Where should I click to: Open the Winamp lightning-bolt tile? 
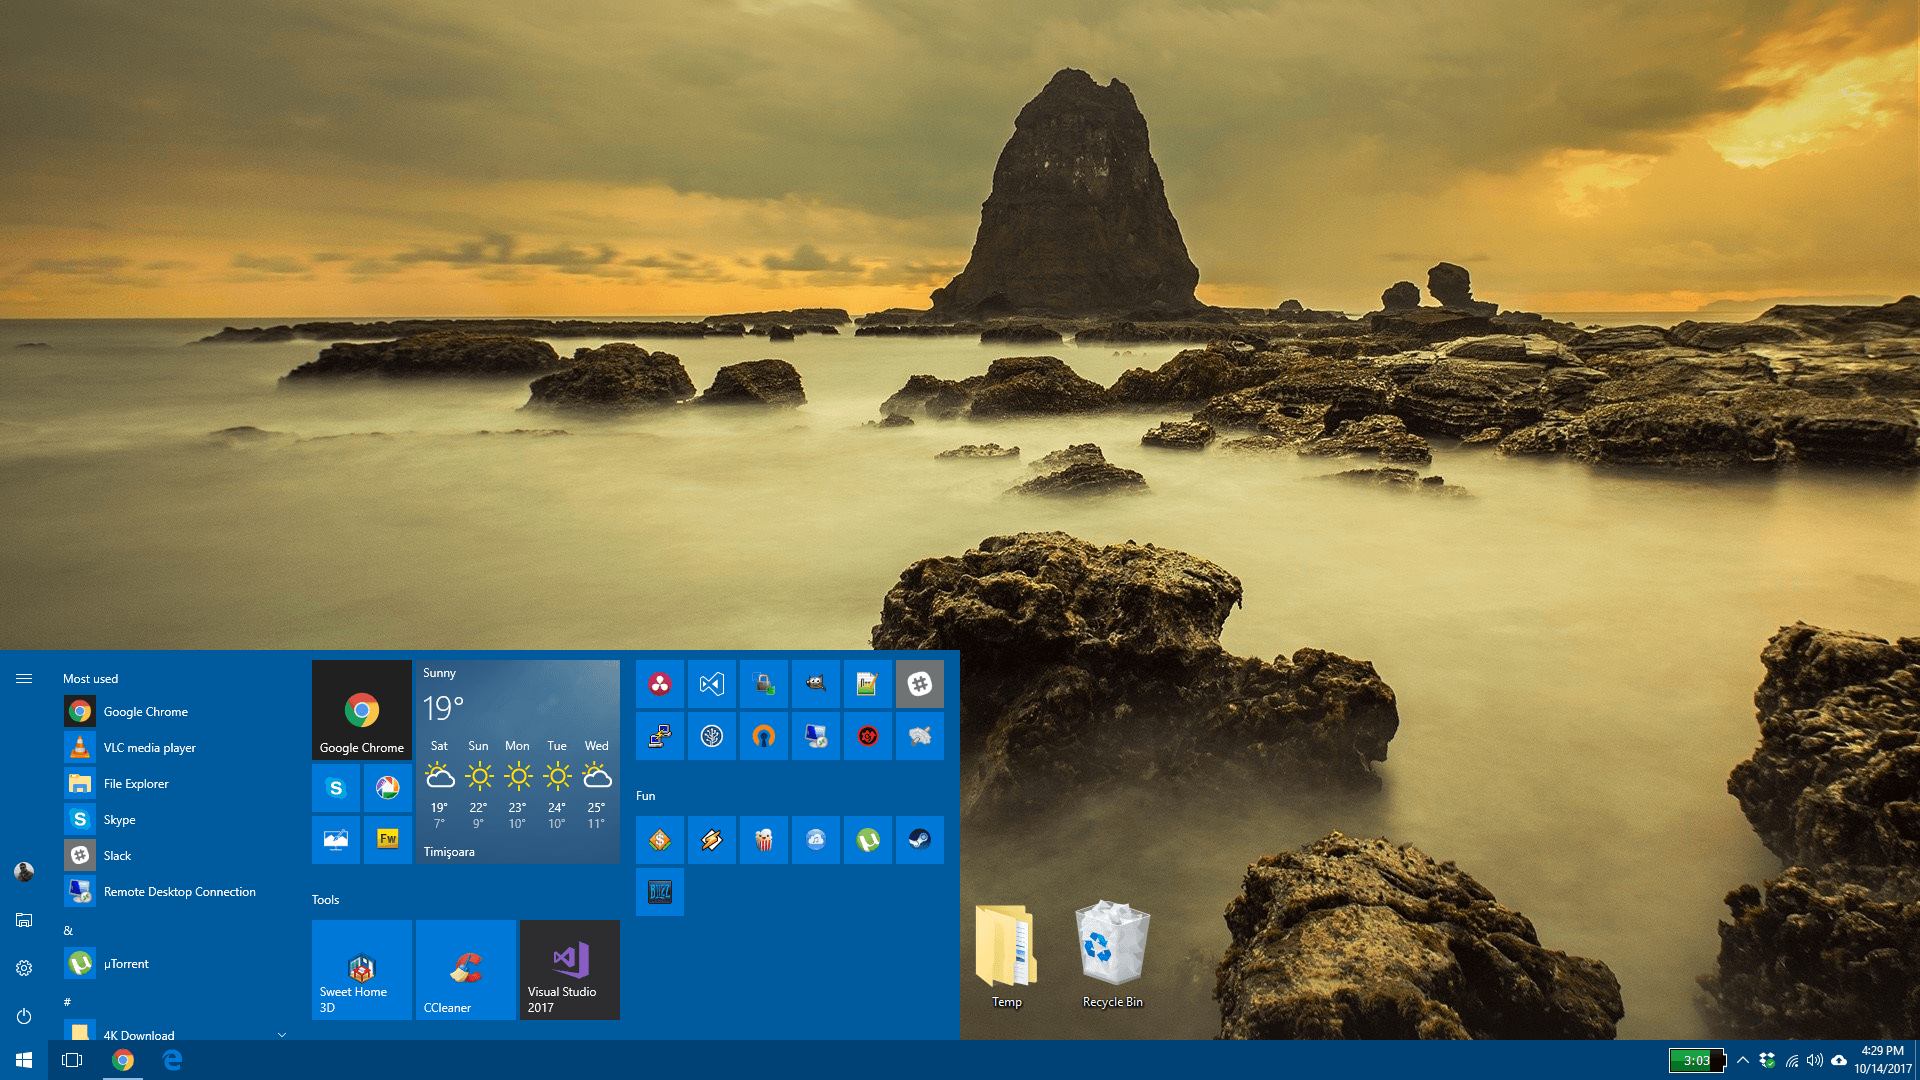click(711, 840)
